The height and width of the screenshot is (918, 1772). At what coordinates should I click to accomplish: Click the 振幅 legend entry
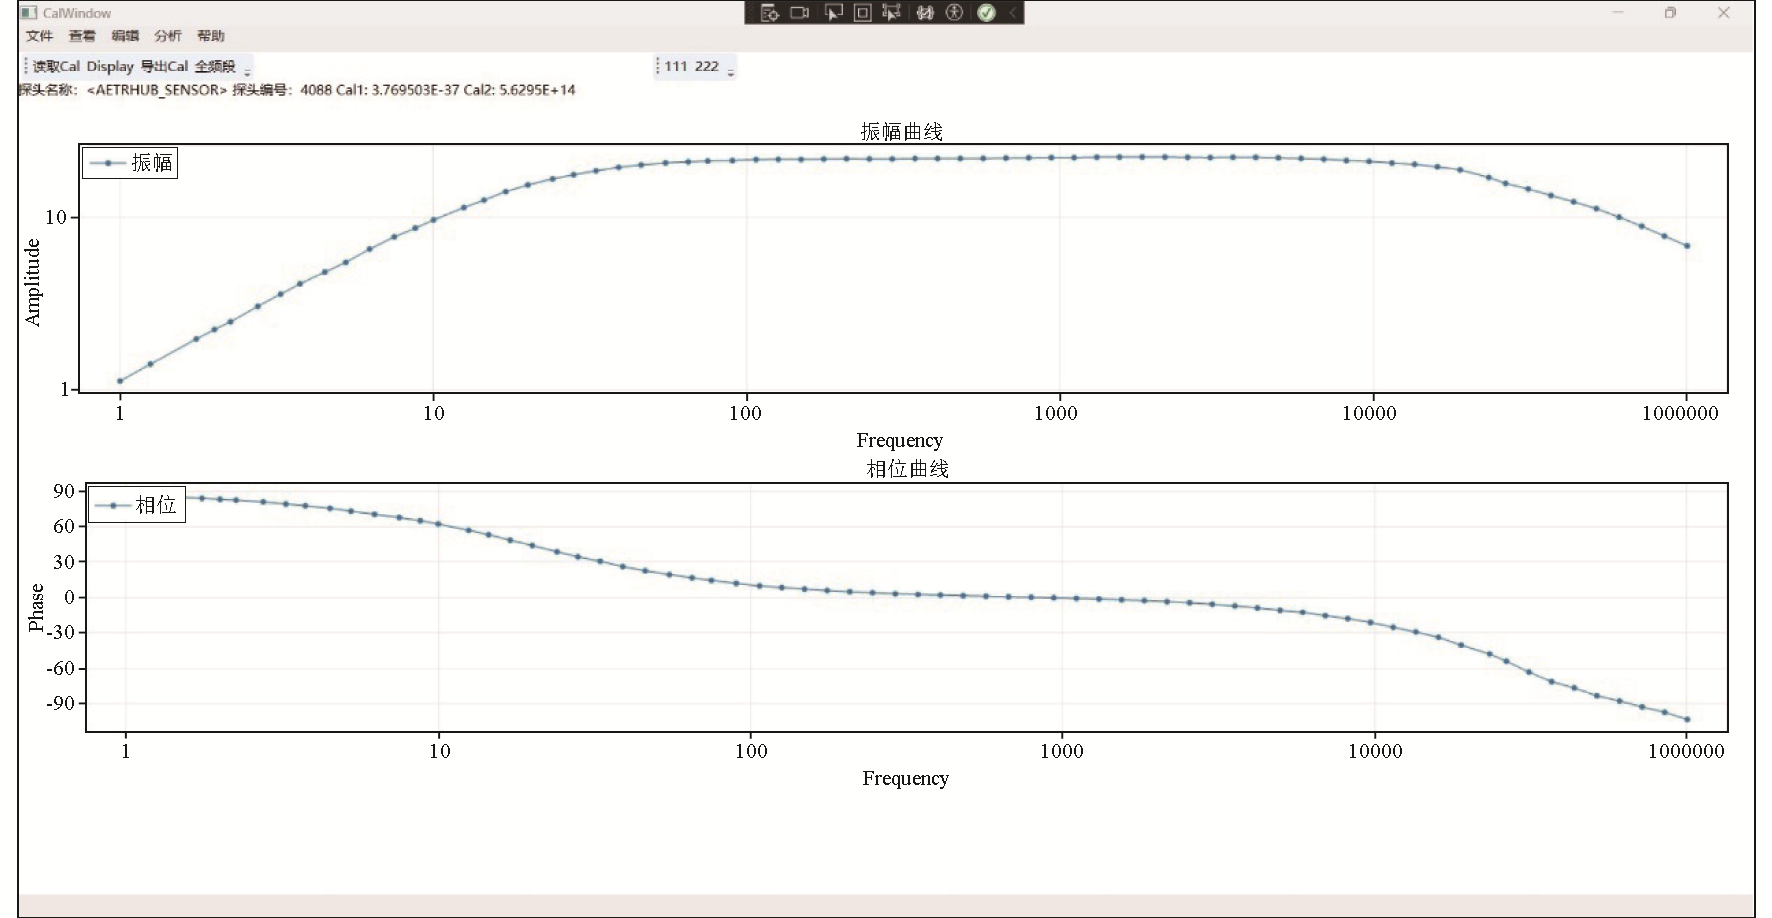tap(130, 163)
